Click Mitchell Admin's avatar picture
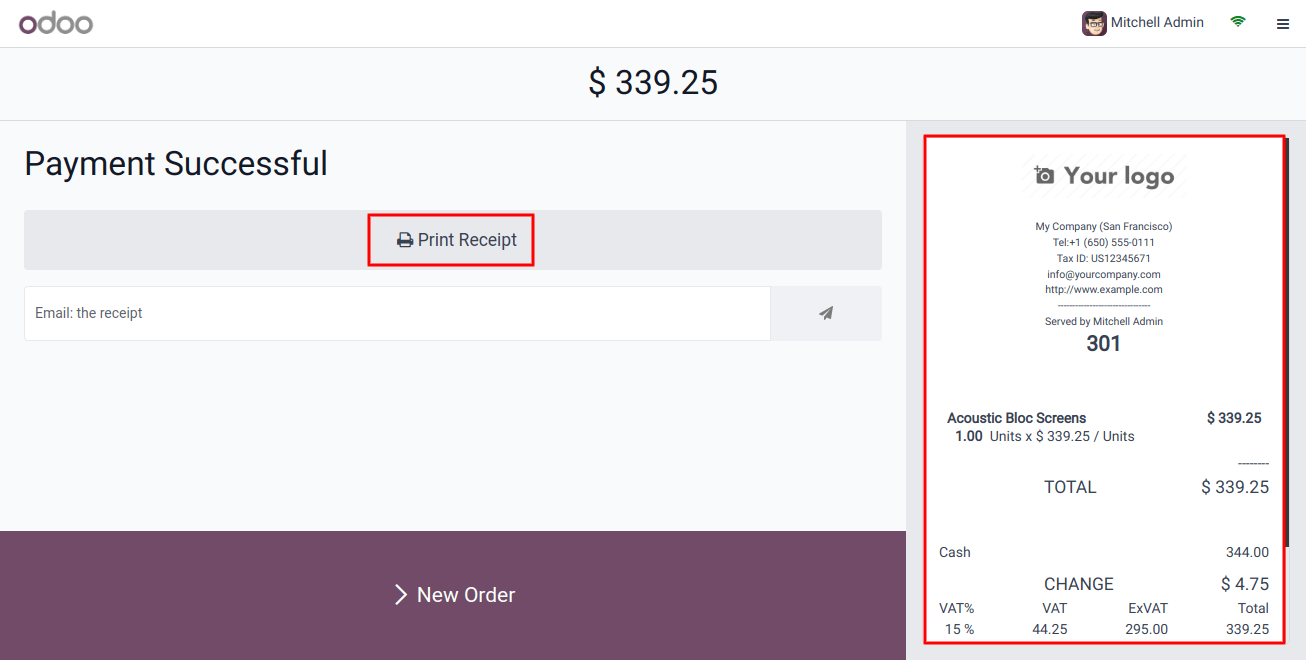Image resolution: width=1306 pixels, height=660 pixels. [x=1094, y=23]
